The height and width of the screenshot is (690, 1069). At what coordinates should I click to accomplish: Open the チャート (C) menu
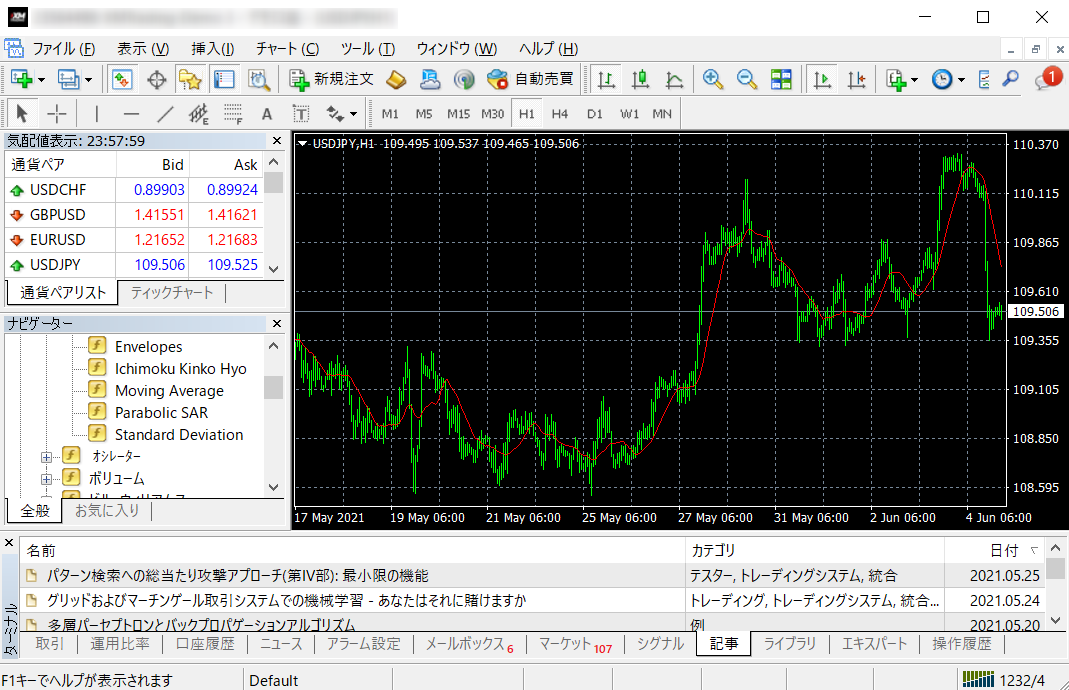pos(287,48)
